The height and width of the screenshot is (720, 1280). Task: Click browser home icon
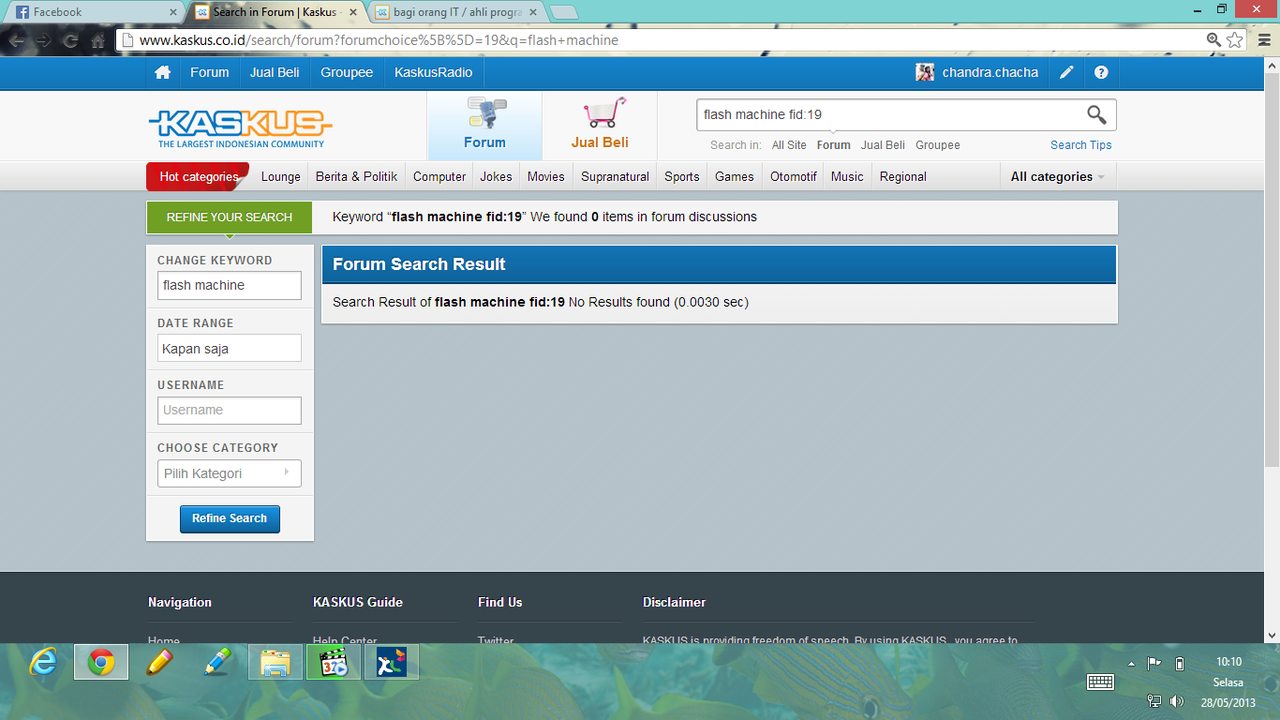(98, 41)
